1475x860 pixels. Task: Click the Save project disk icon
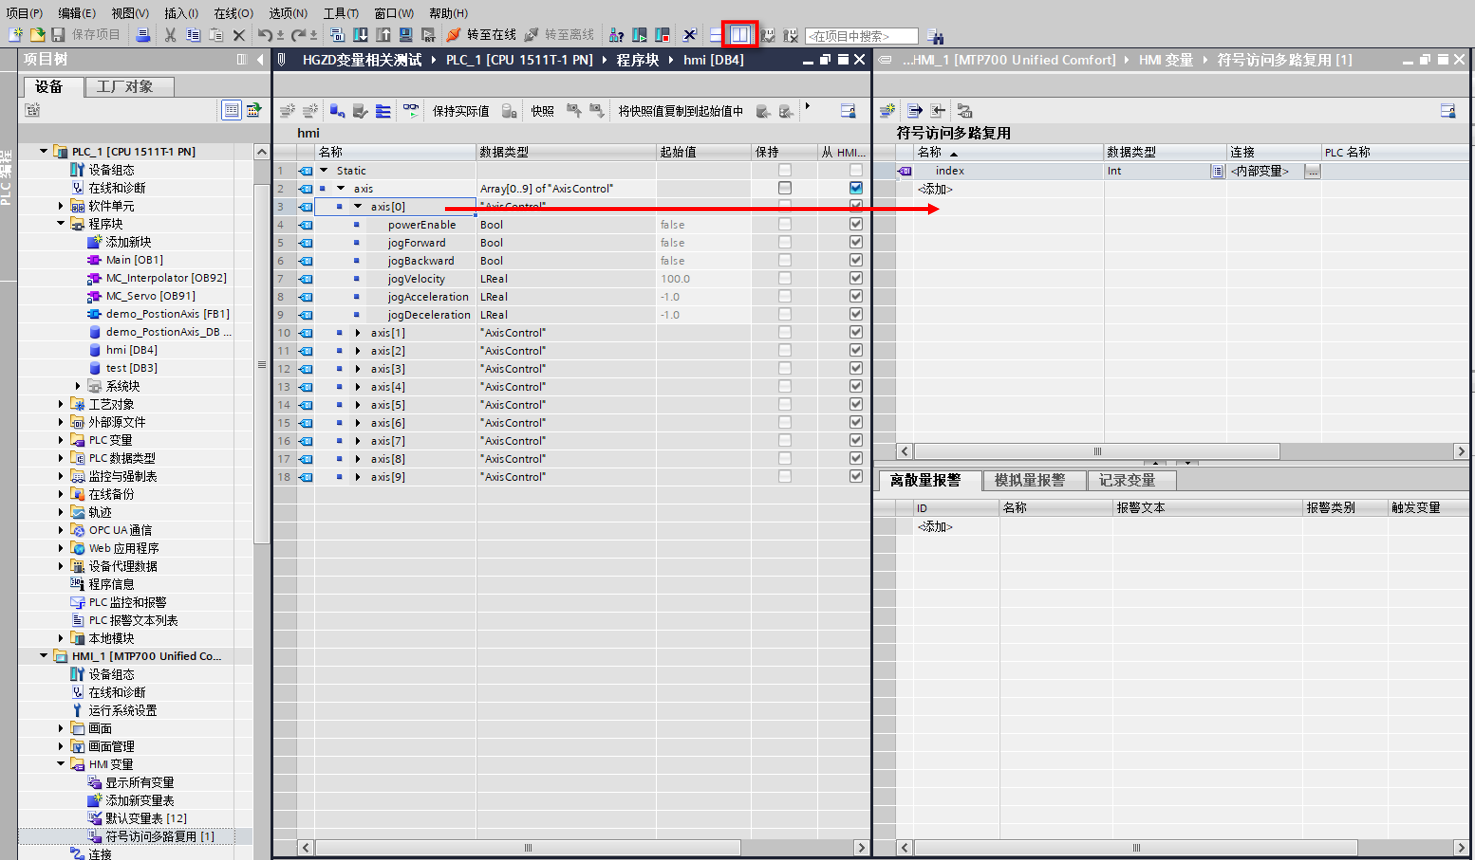click(58, 35)
